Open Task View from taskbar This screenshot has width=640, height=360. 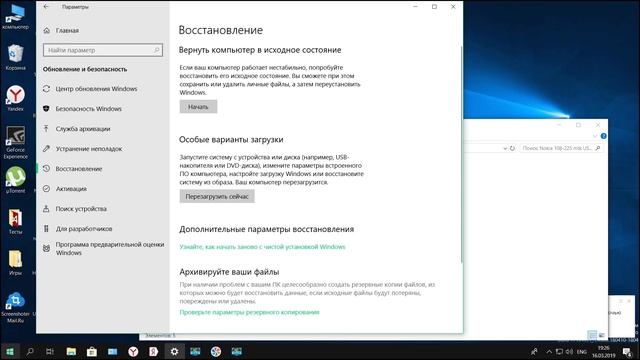tap(50, 351)
